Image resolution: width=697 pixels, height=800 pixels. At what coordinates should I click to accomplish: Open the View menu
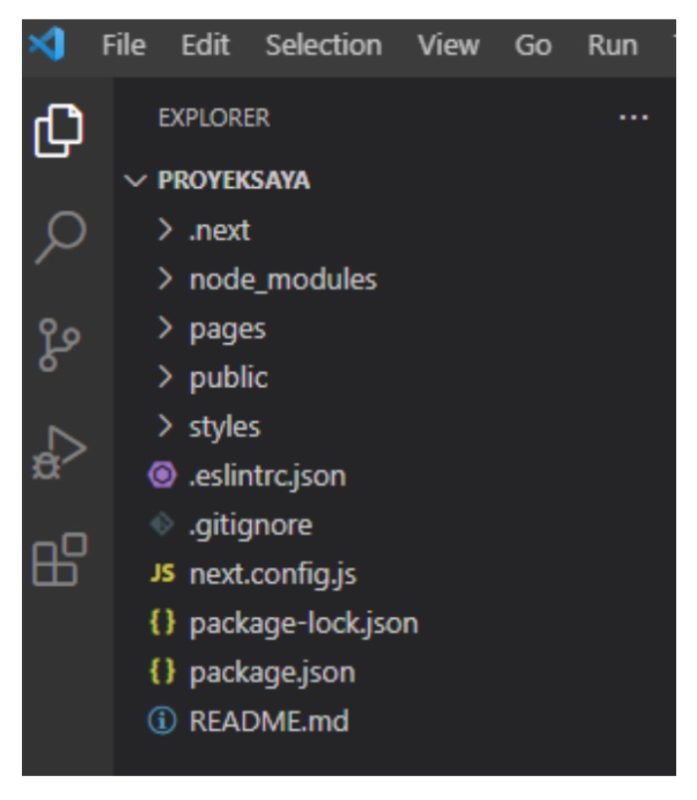(x=449, y=44)
